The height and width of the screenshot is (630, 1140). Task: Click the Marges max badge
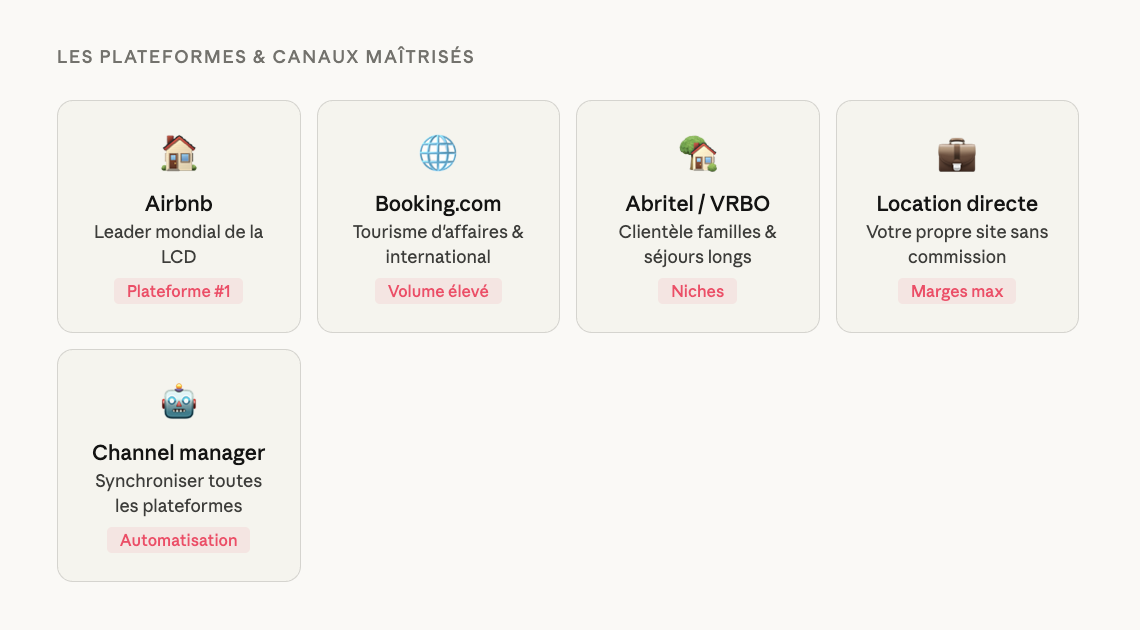click(957, 291)
